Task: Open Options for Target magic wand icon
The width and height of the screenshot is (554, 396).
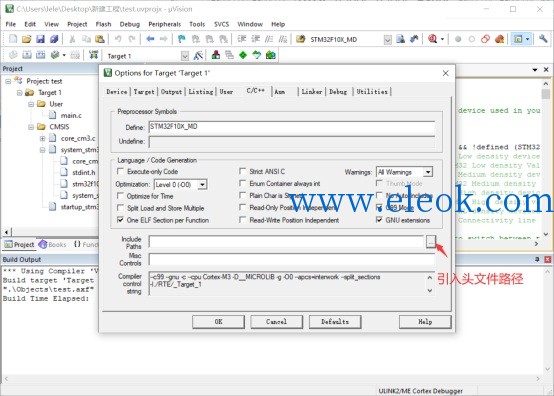Action: (198, 55)
